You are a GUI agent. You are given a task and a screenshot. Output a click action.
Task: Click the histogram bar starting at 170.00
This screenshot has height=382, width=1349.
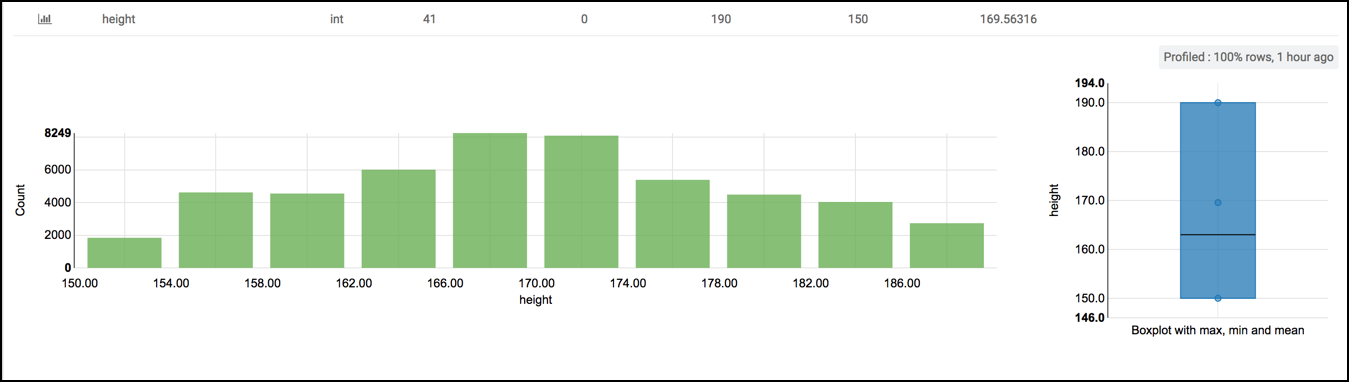(x=581, y=202)
